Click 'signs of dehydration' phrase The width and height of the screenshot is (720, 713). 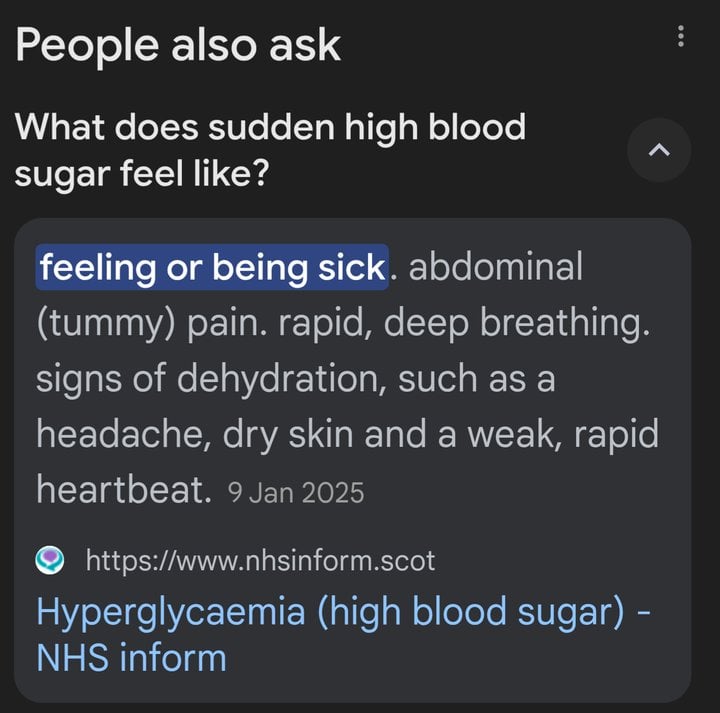click(x=211, y=379)
